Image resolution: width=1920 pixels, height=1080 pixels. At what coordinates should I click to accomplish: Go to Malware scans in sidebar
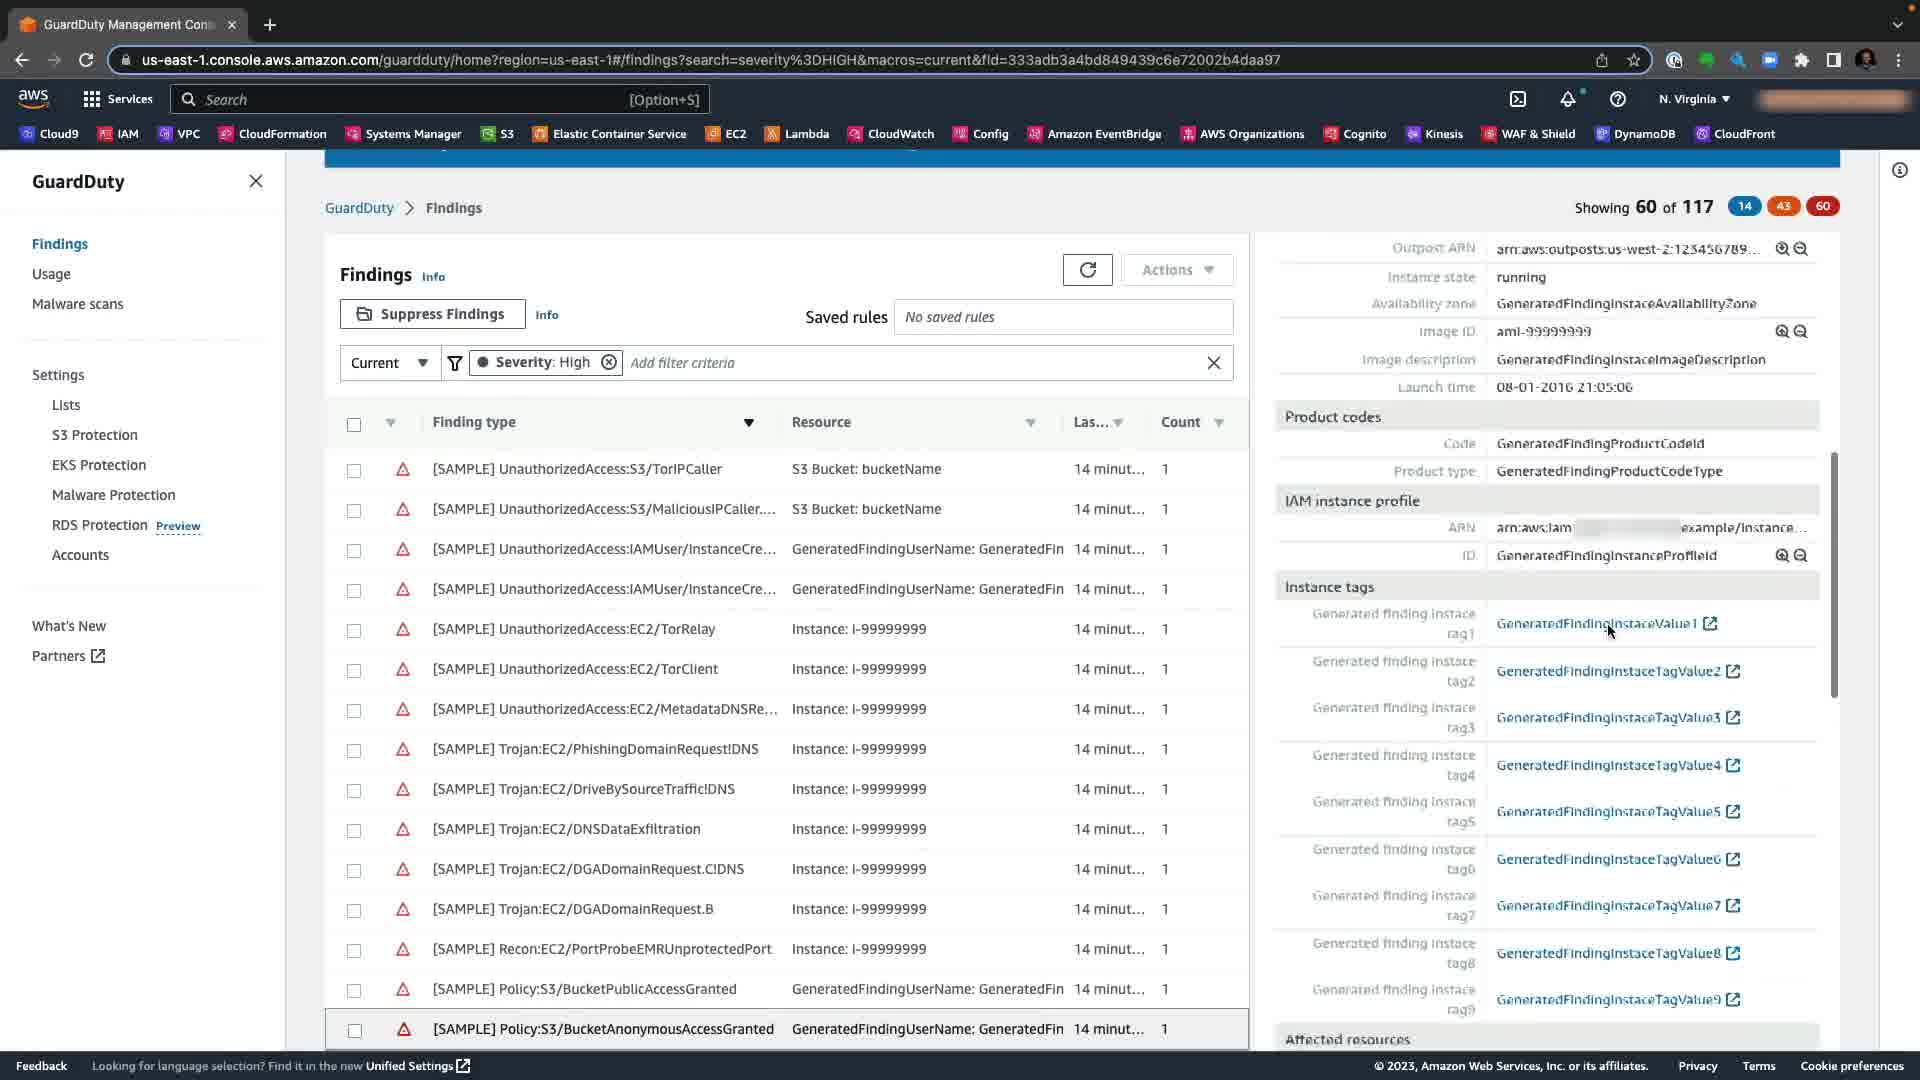pos(78,304)
